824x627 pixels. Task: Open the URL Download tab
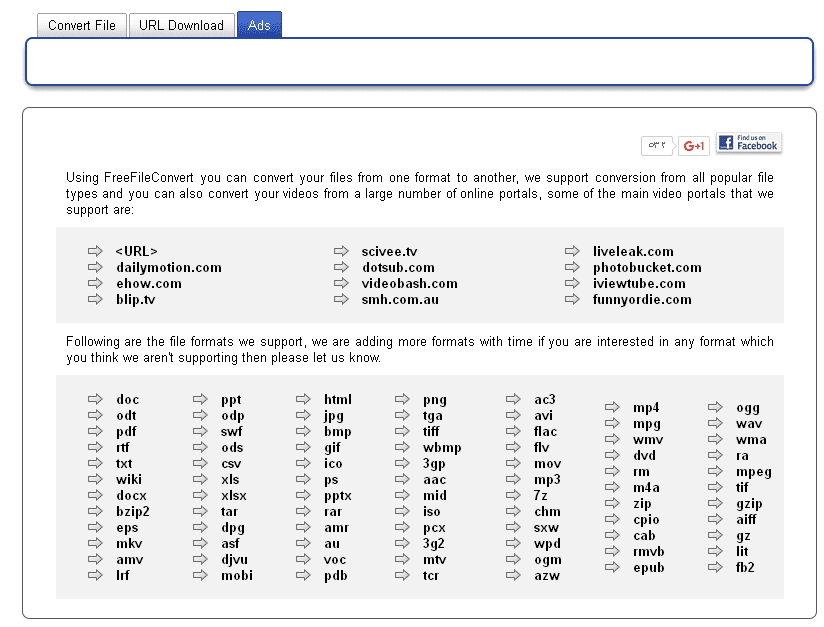tap(181, 25)
